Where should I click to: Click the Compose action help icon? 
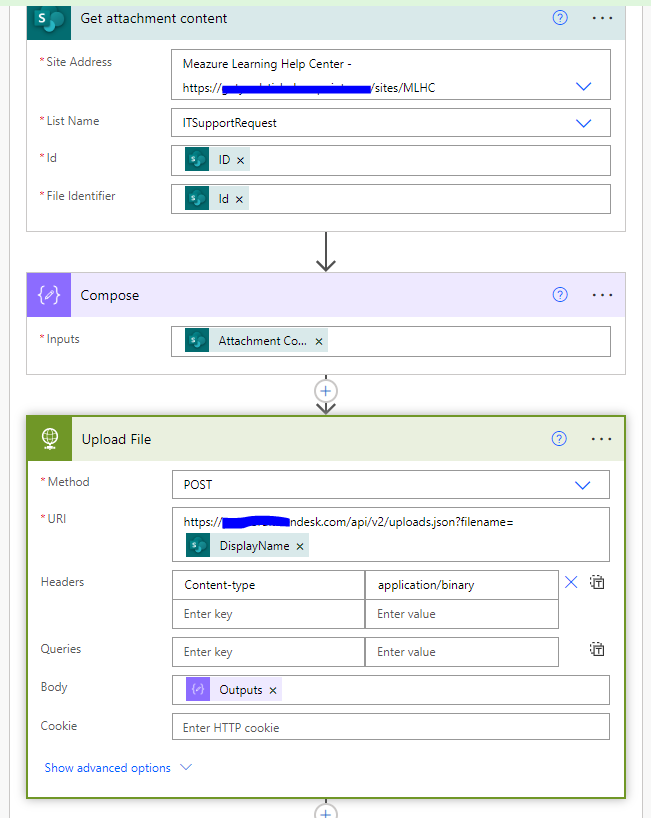pyautogui.click(x=560, y=295)
